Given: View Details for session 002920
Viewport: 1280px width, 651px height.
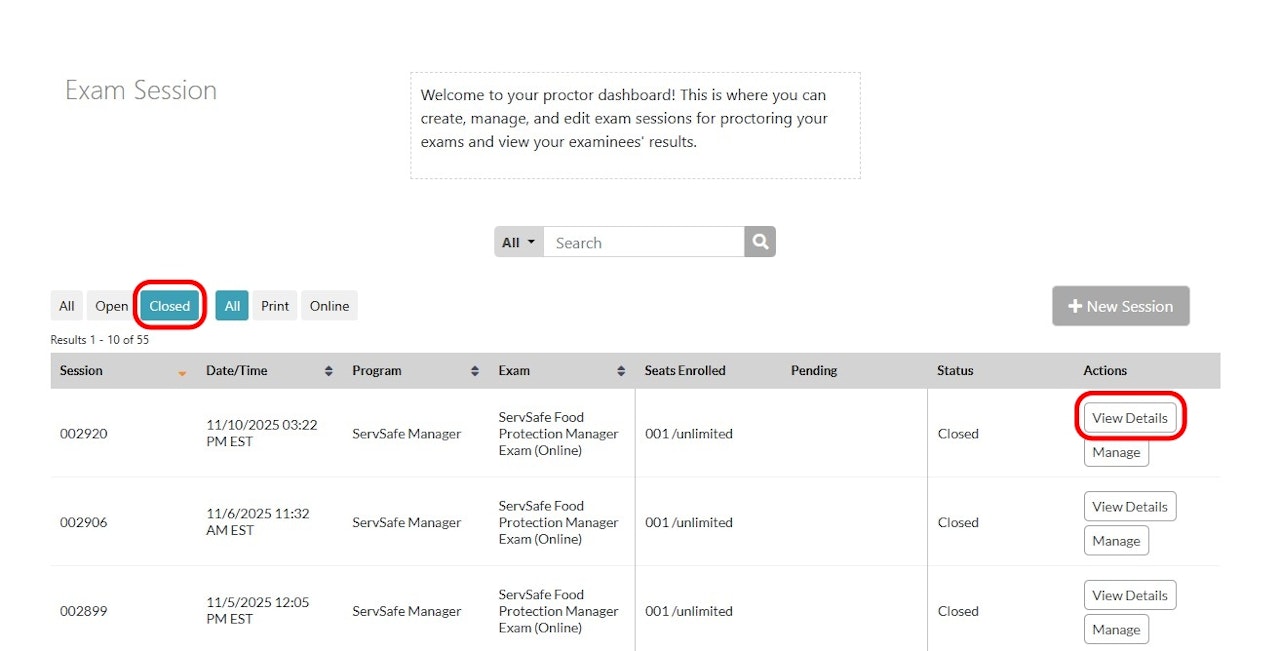Looking at the screenshot, I should click(1130, 418).
